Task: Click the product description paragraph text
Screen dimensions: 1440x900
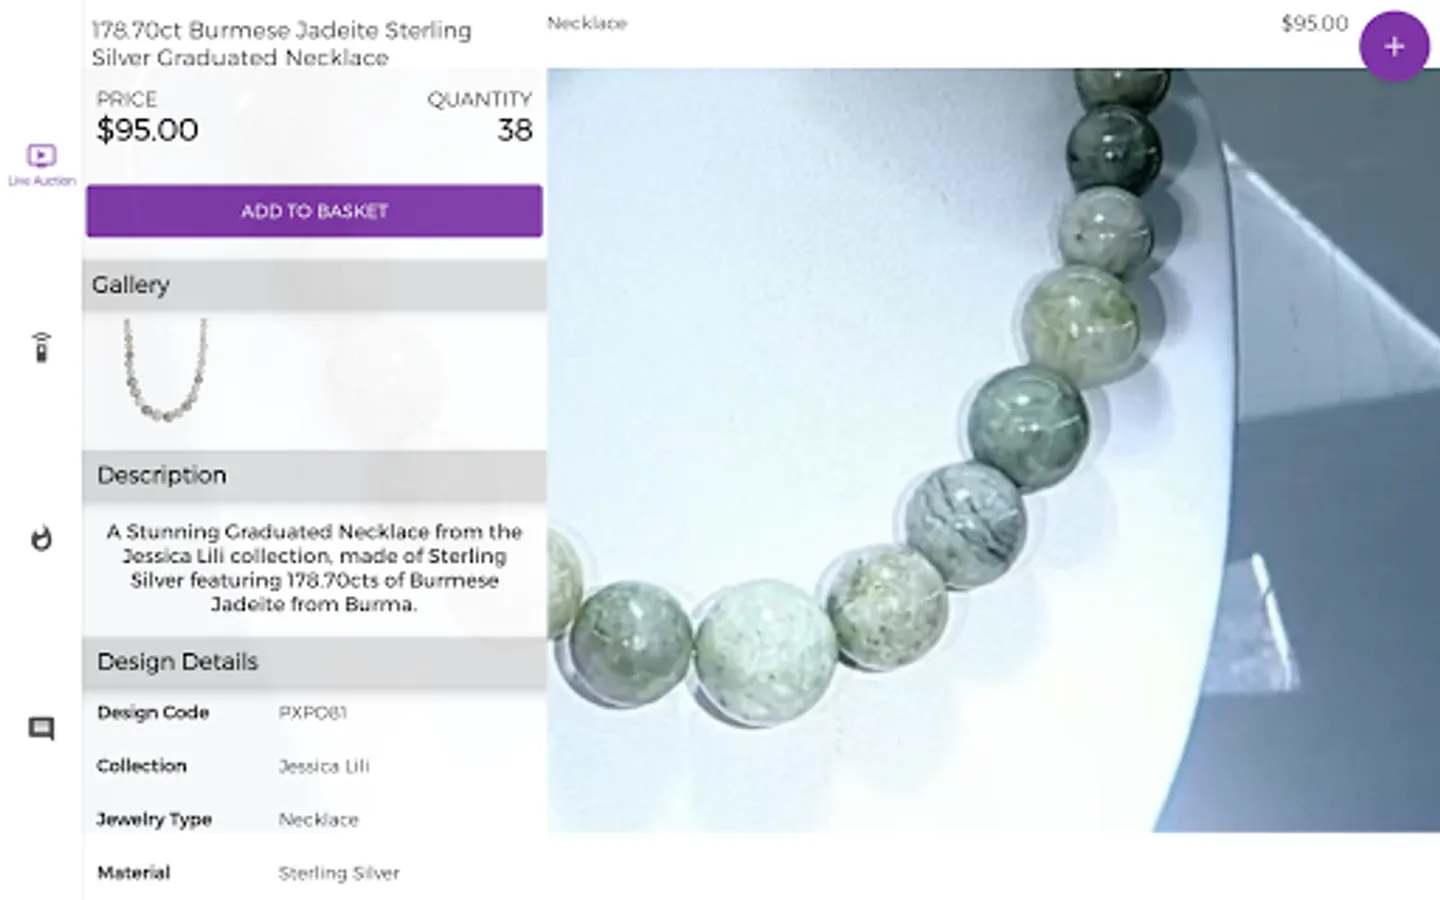Action: [x=314, y=568]
